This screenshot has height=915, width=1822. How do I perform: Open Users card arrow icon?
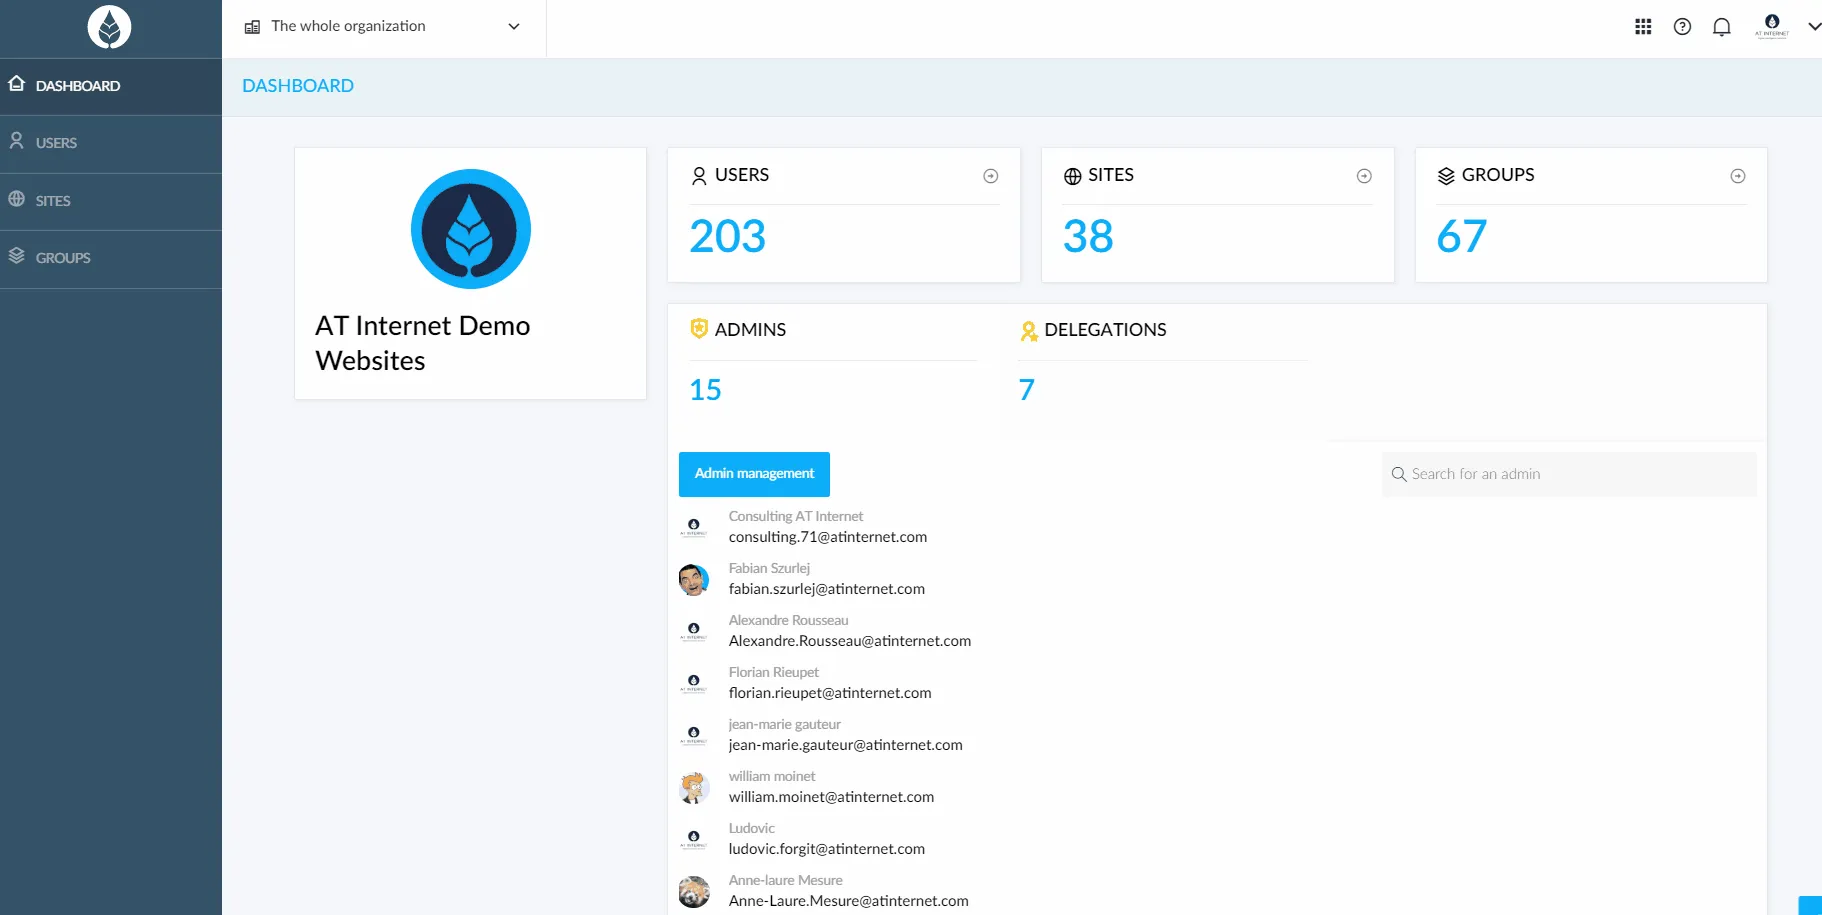(x=990, y=176)
